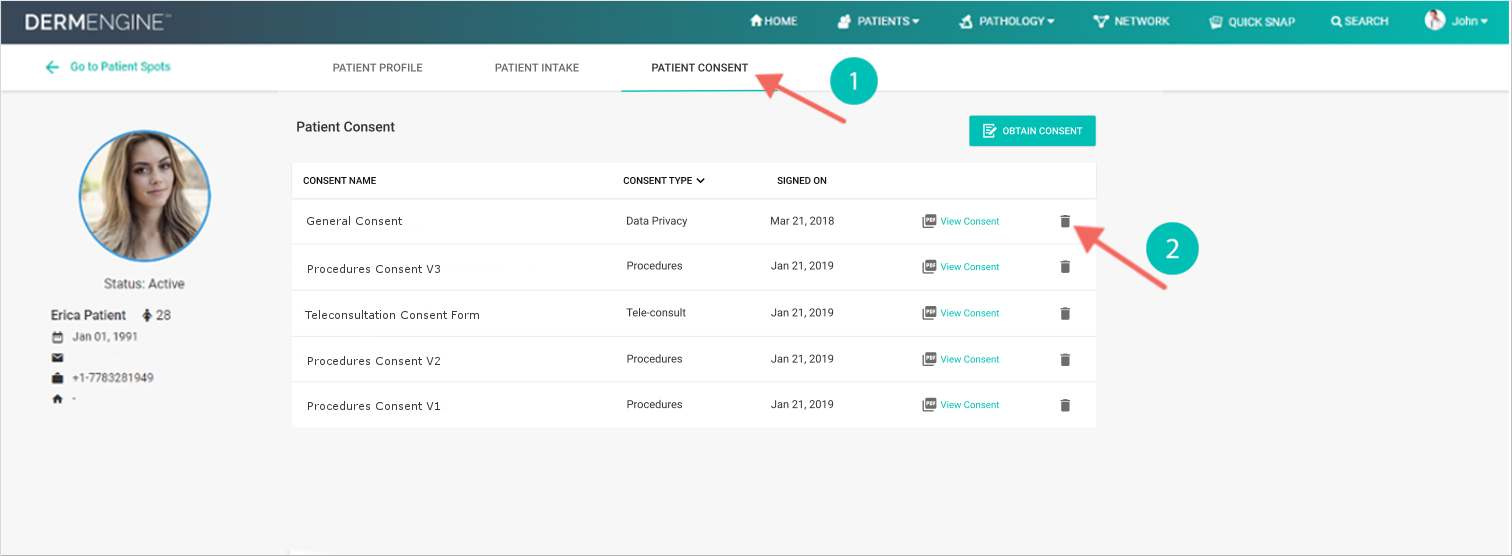Expand the Patients dropdown menu
Image resolution: width=1512 pixels, height=556 pixels.
(x=878, y=21)
